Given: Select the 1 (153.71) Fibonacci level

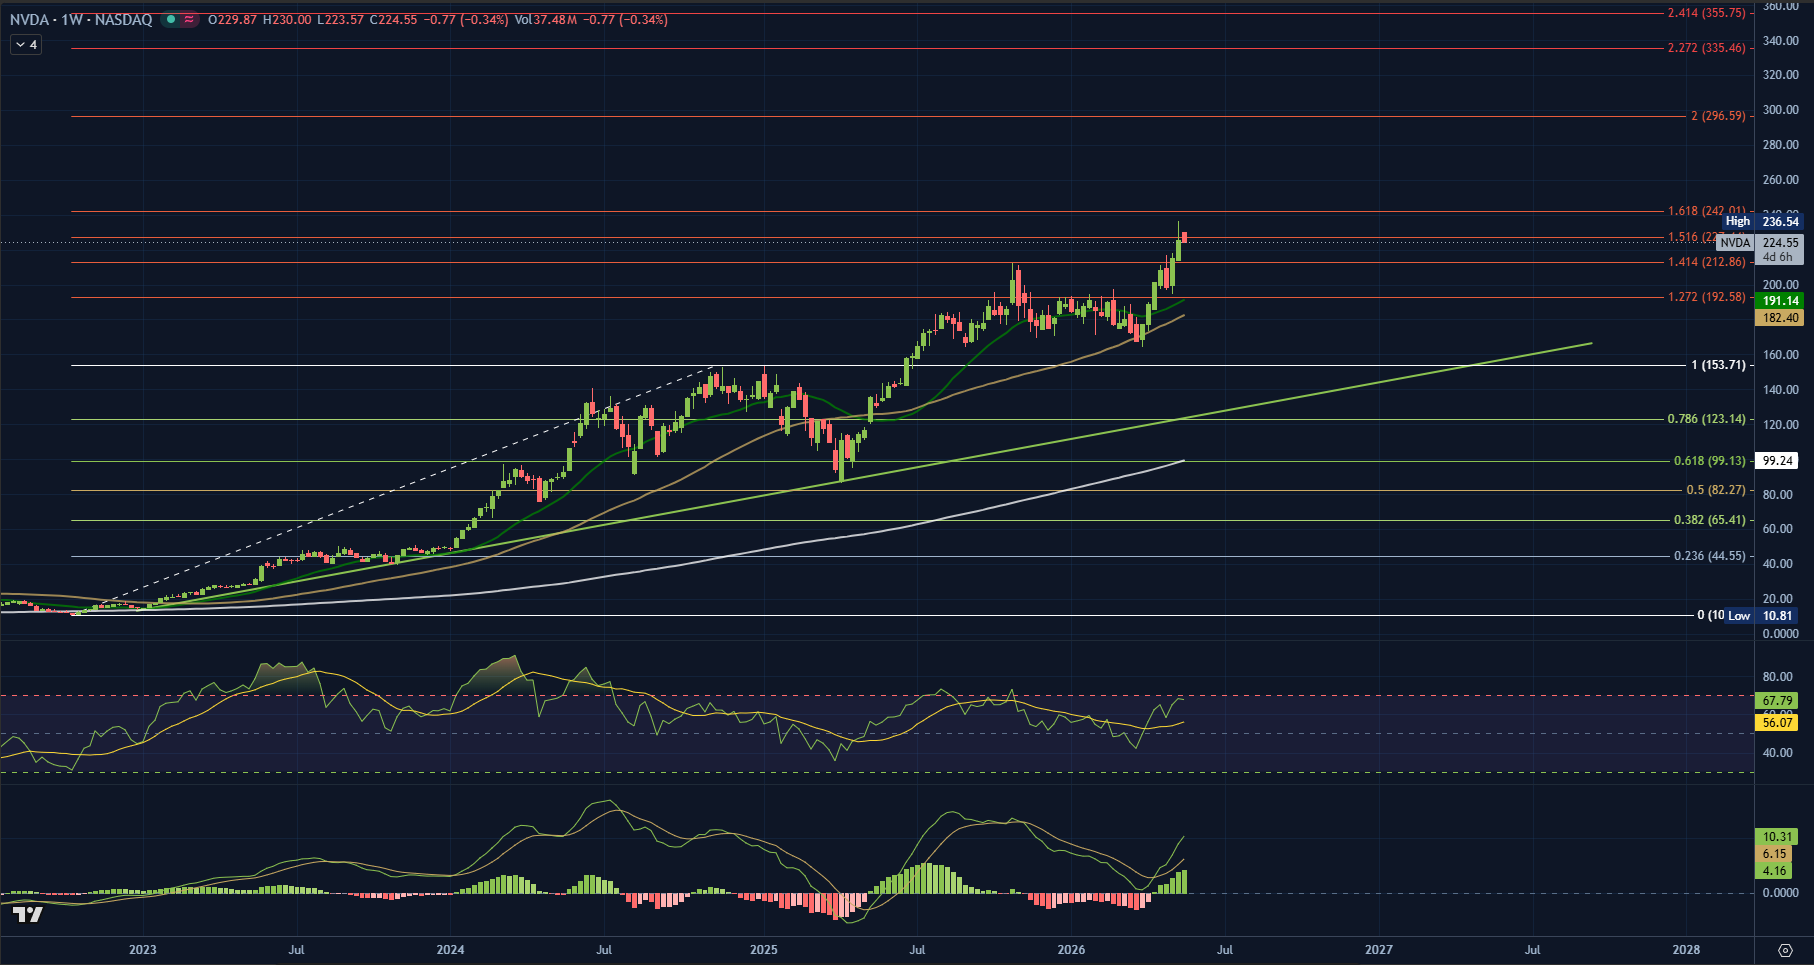Looking at the screenshot, I should pyautogui.click(x=1718, y=365).
